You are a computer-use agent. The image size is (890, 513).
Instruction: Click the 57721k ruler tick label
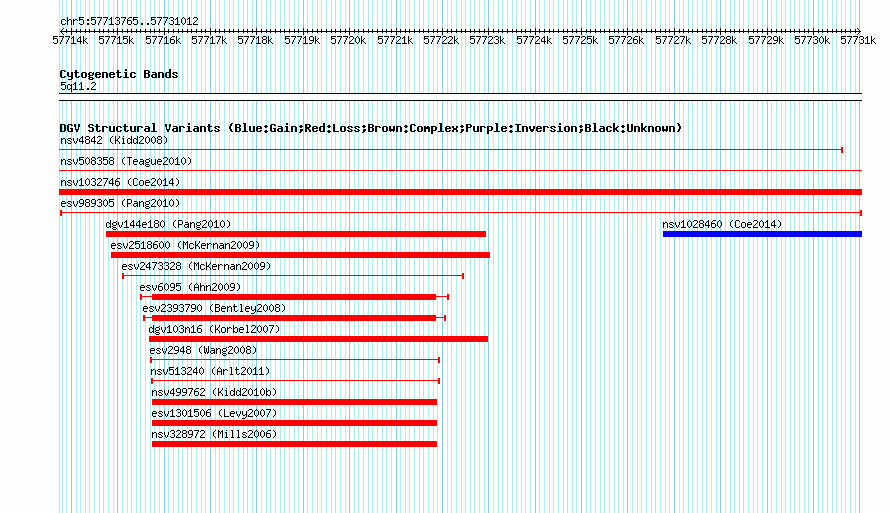pyautogui.click(x=395, y=40)
